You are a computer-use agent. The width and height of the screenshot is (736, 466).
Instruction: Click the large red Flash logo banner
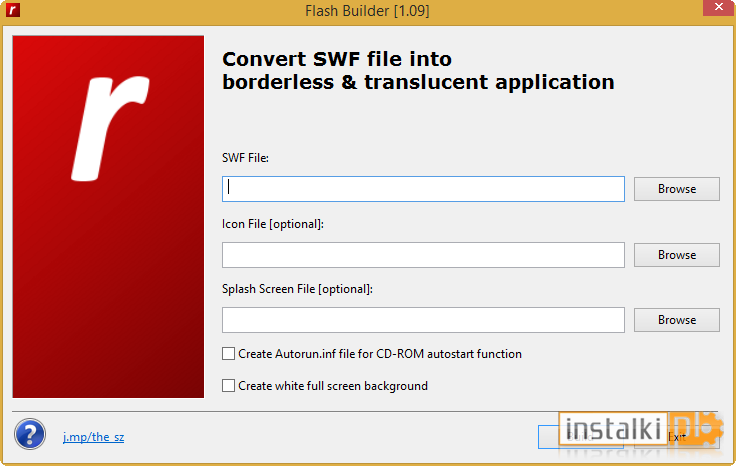(108, 217)
